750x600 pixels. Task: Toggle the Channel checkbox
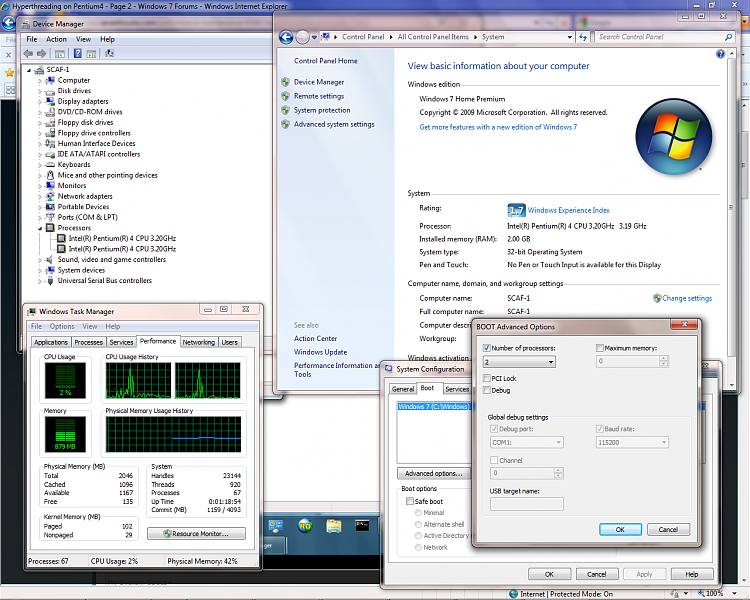(x=494, y=460)
